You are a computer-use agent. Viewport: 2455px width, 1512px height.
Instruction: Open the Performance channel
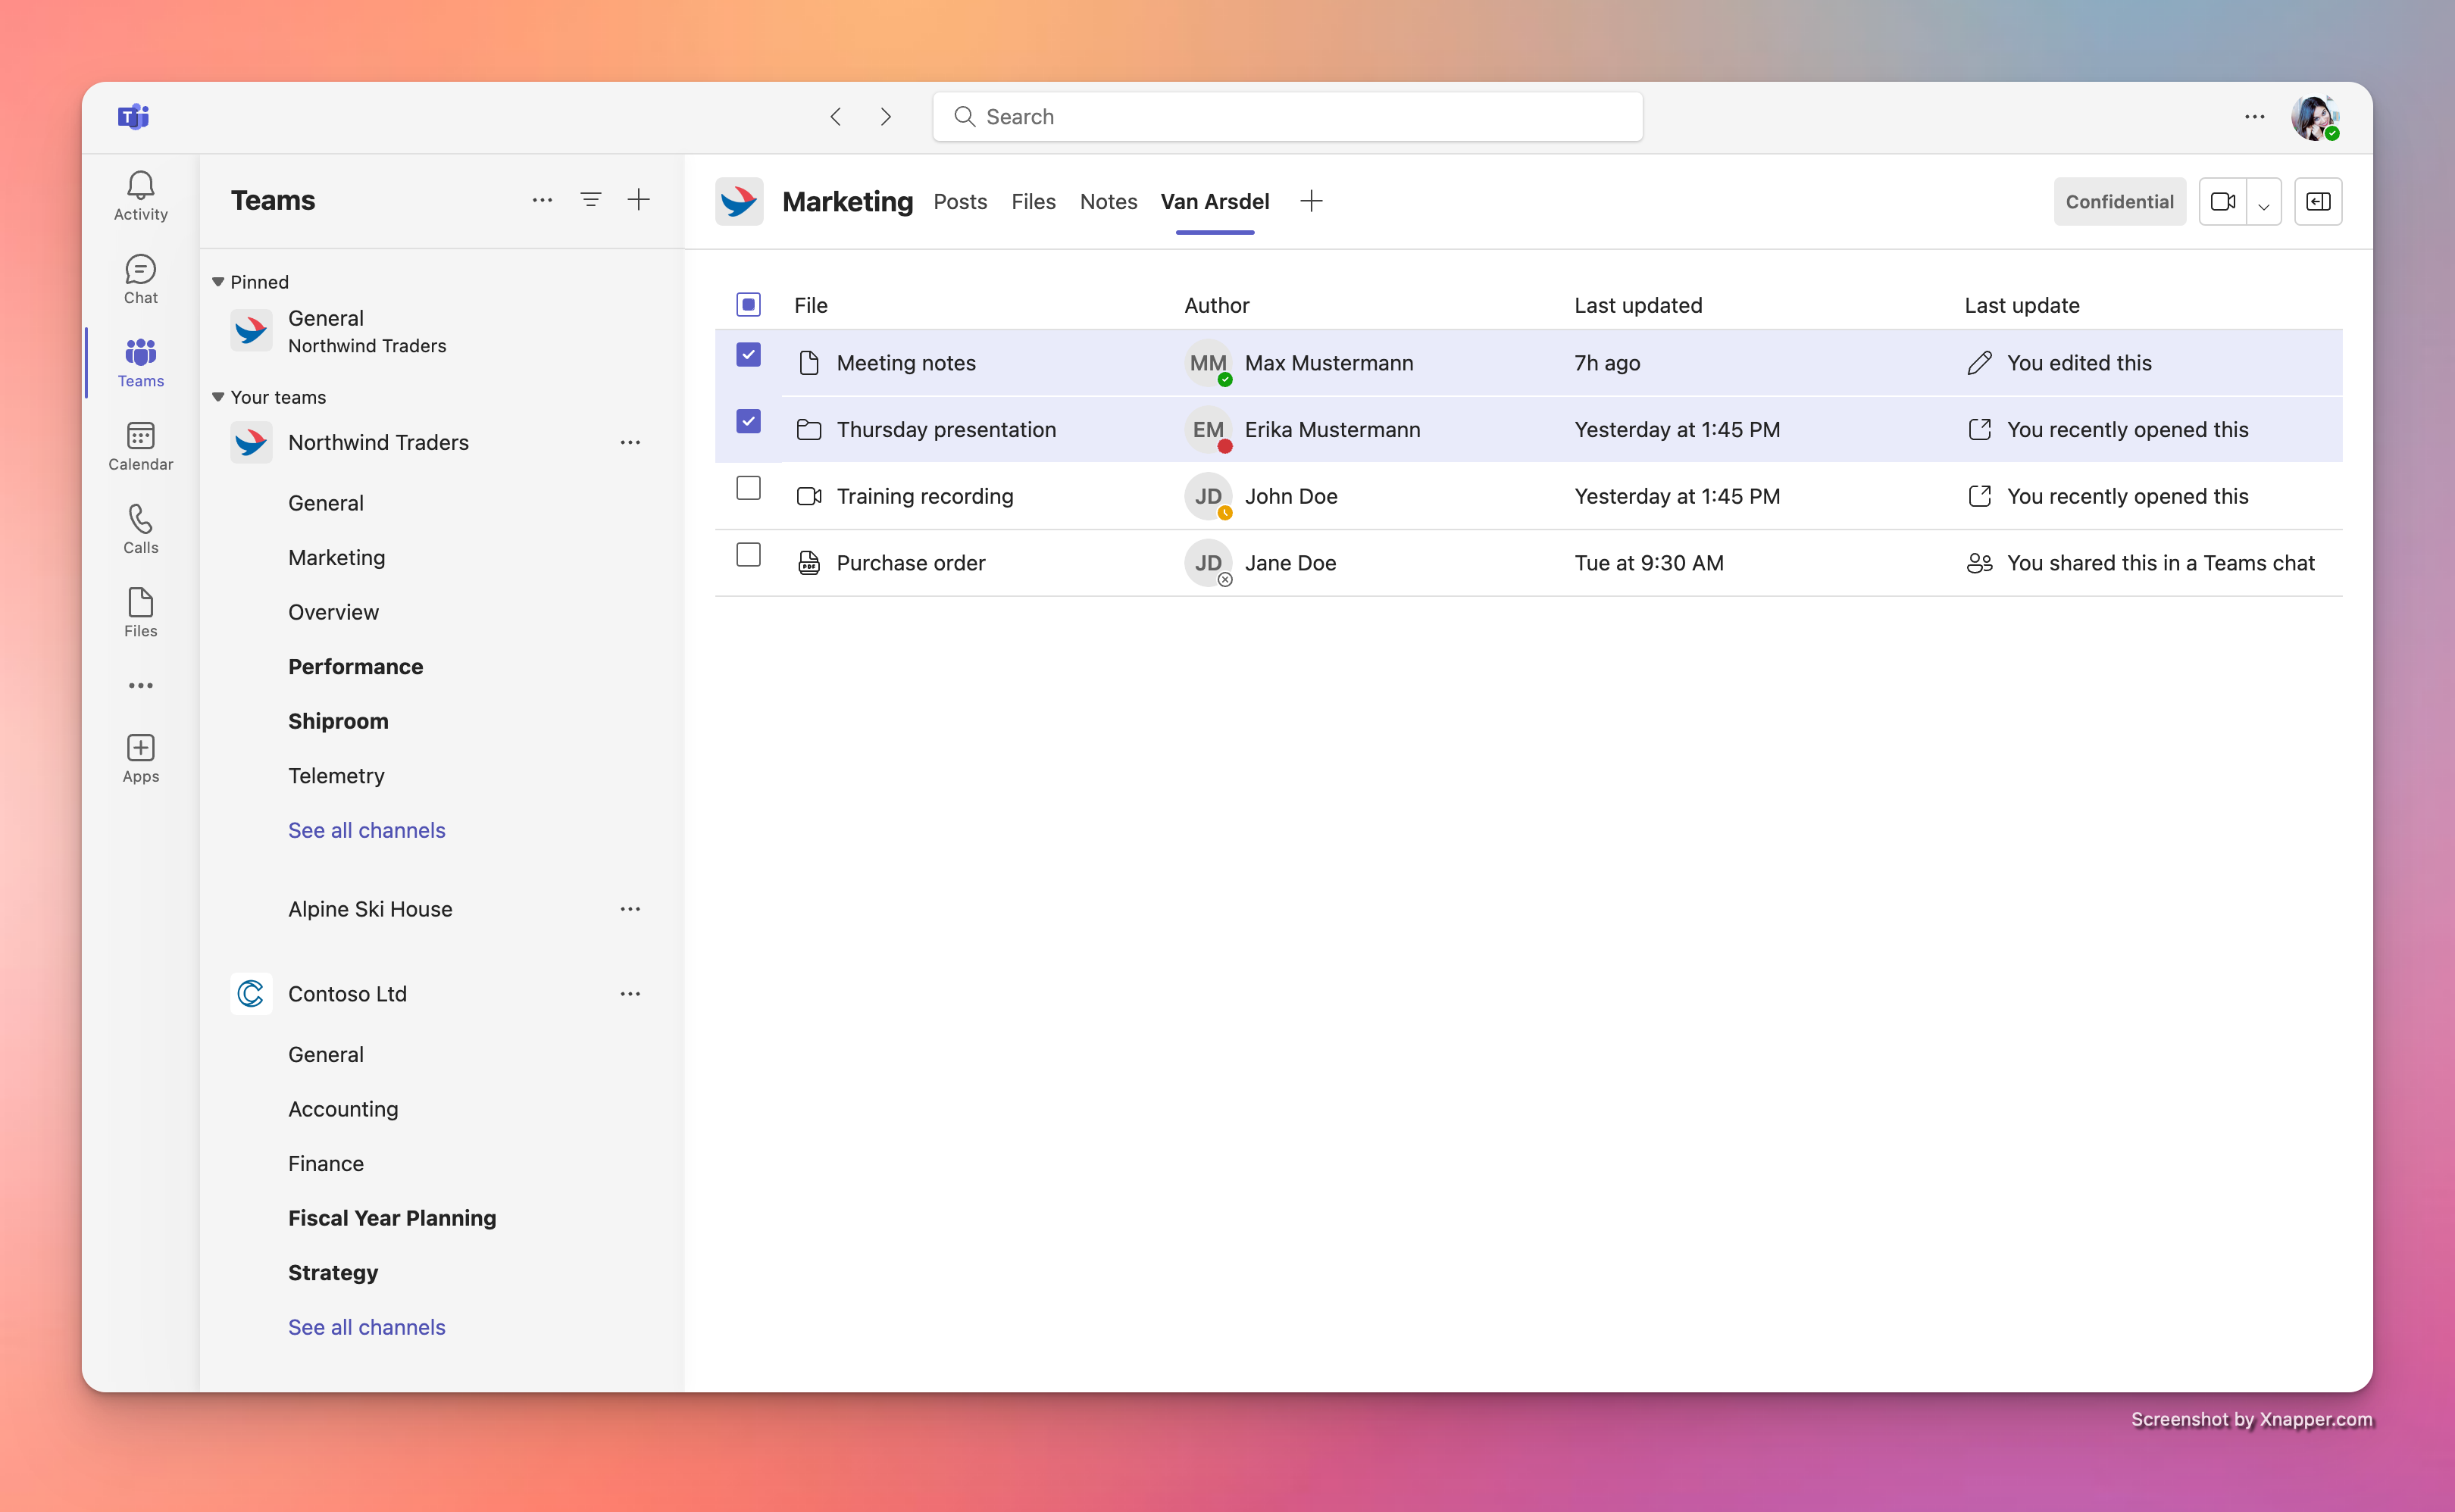click(355, 667)
